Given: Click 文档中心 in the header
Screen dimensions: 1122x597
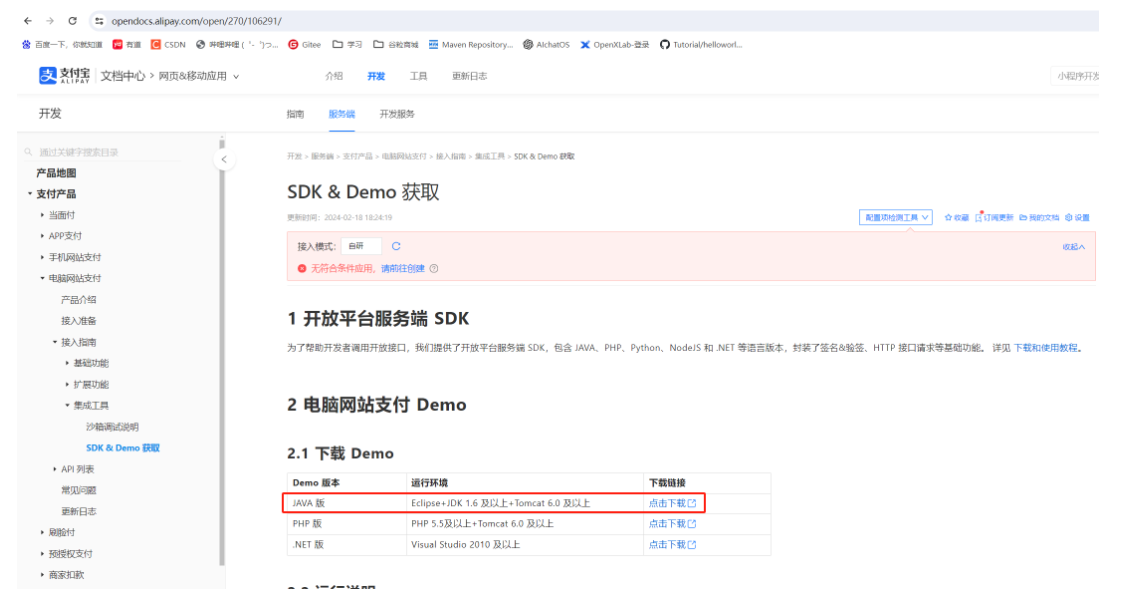Looking at the screenshot, I should [x=122, y=76].
